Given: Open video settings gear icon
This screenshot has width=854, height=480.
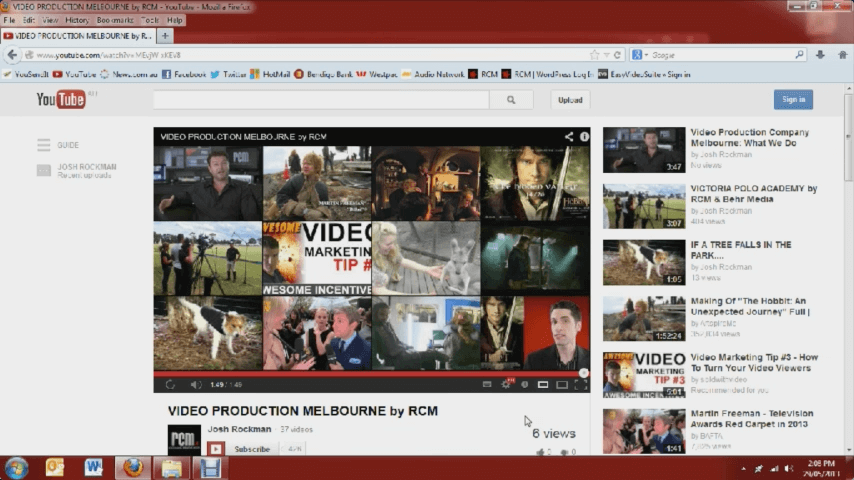Looking at the screenshot, I should (506, 384).
